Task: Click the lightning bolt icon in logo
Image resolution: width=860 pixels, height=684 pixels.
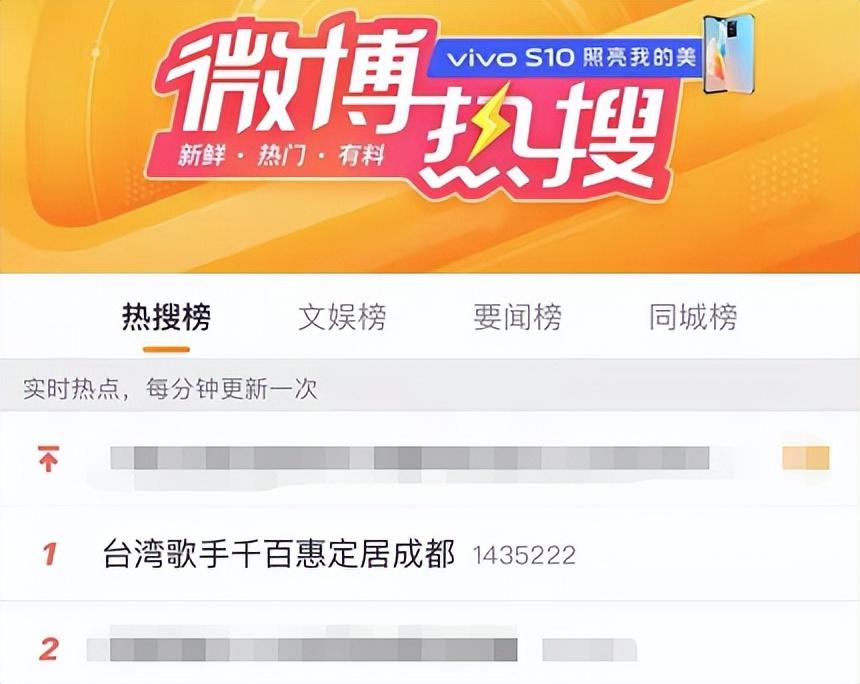Action: point(490,122)
